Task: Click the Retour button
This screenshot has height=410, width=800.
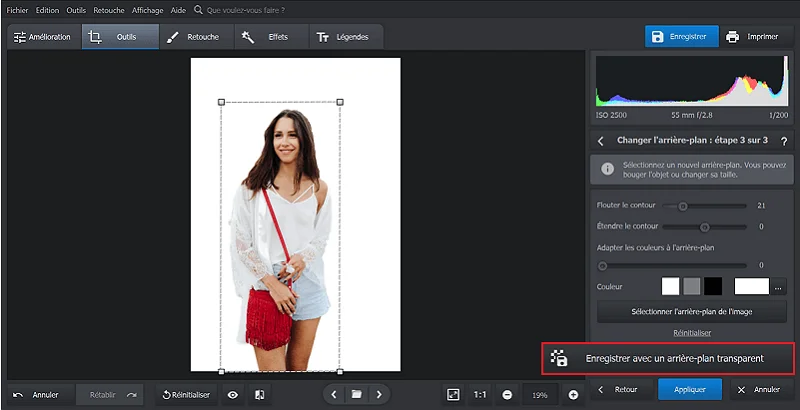Action: [x=621, y=390]
